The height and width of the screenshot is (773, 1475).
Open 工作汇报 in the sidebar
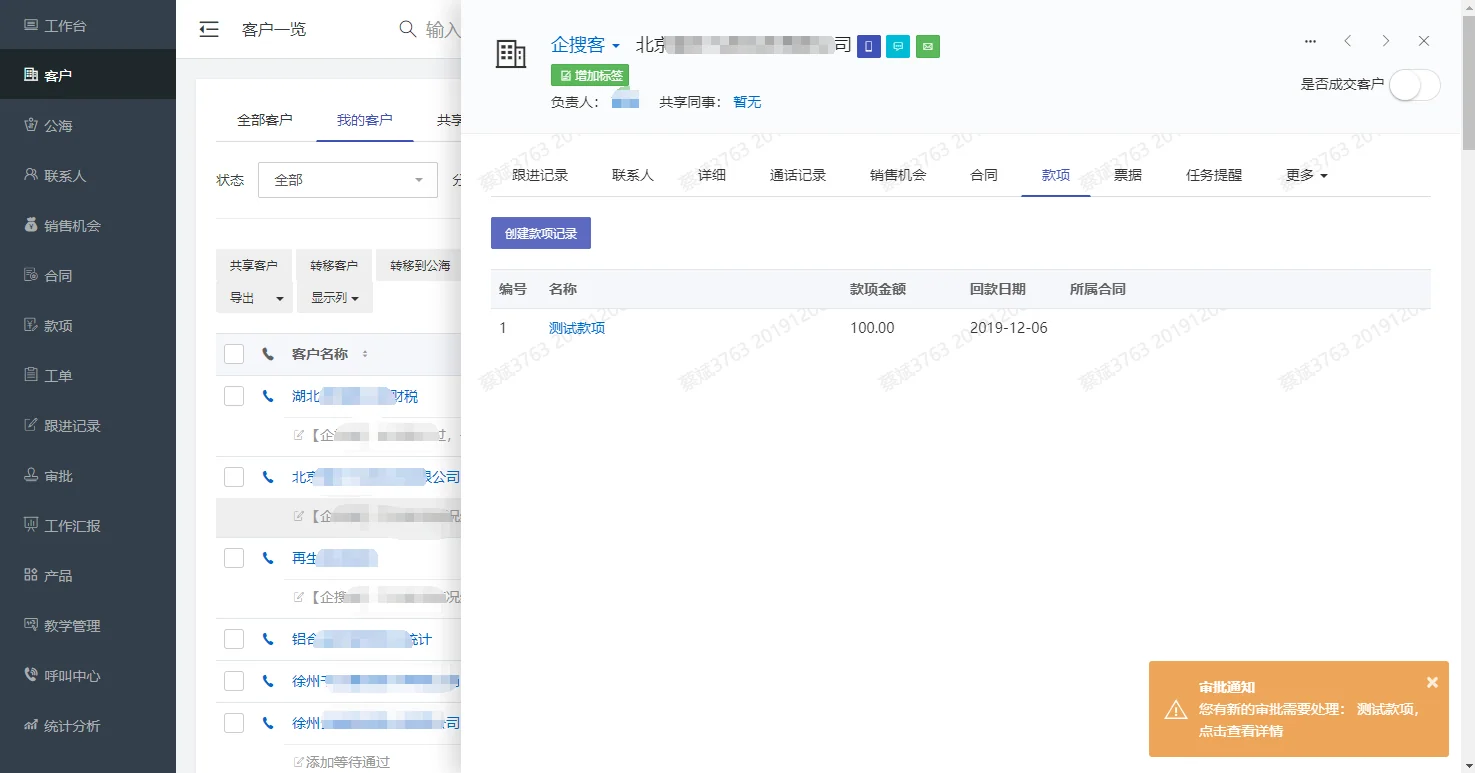88,525
